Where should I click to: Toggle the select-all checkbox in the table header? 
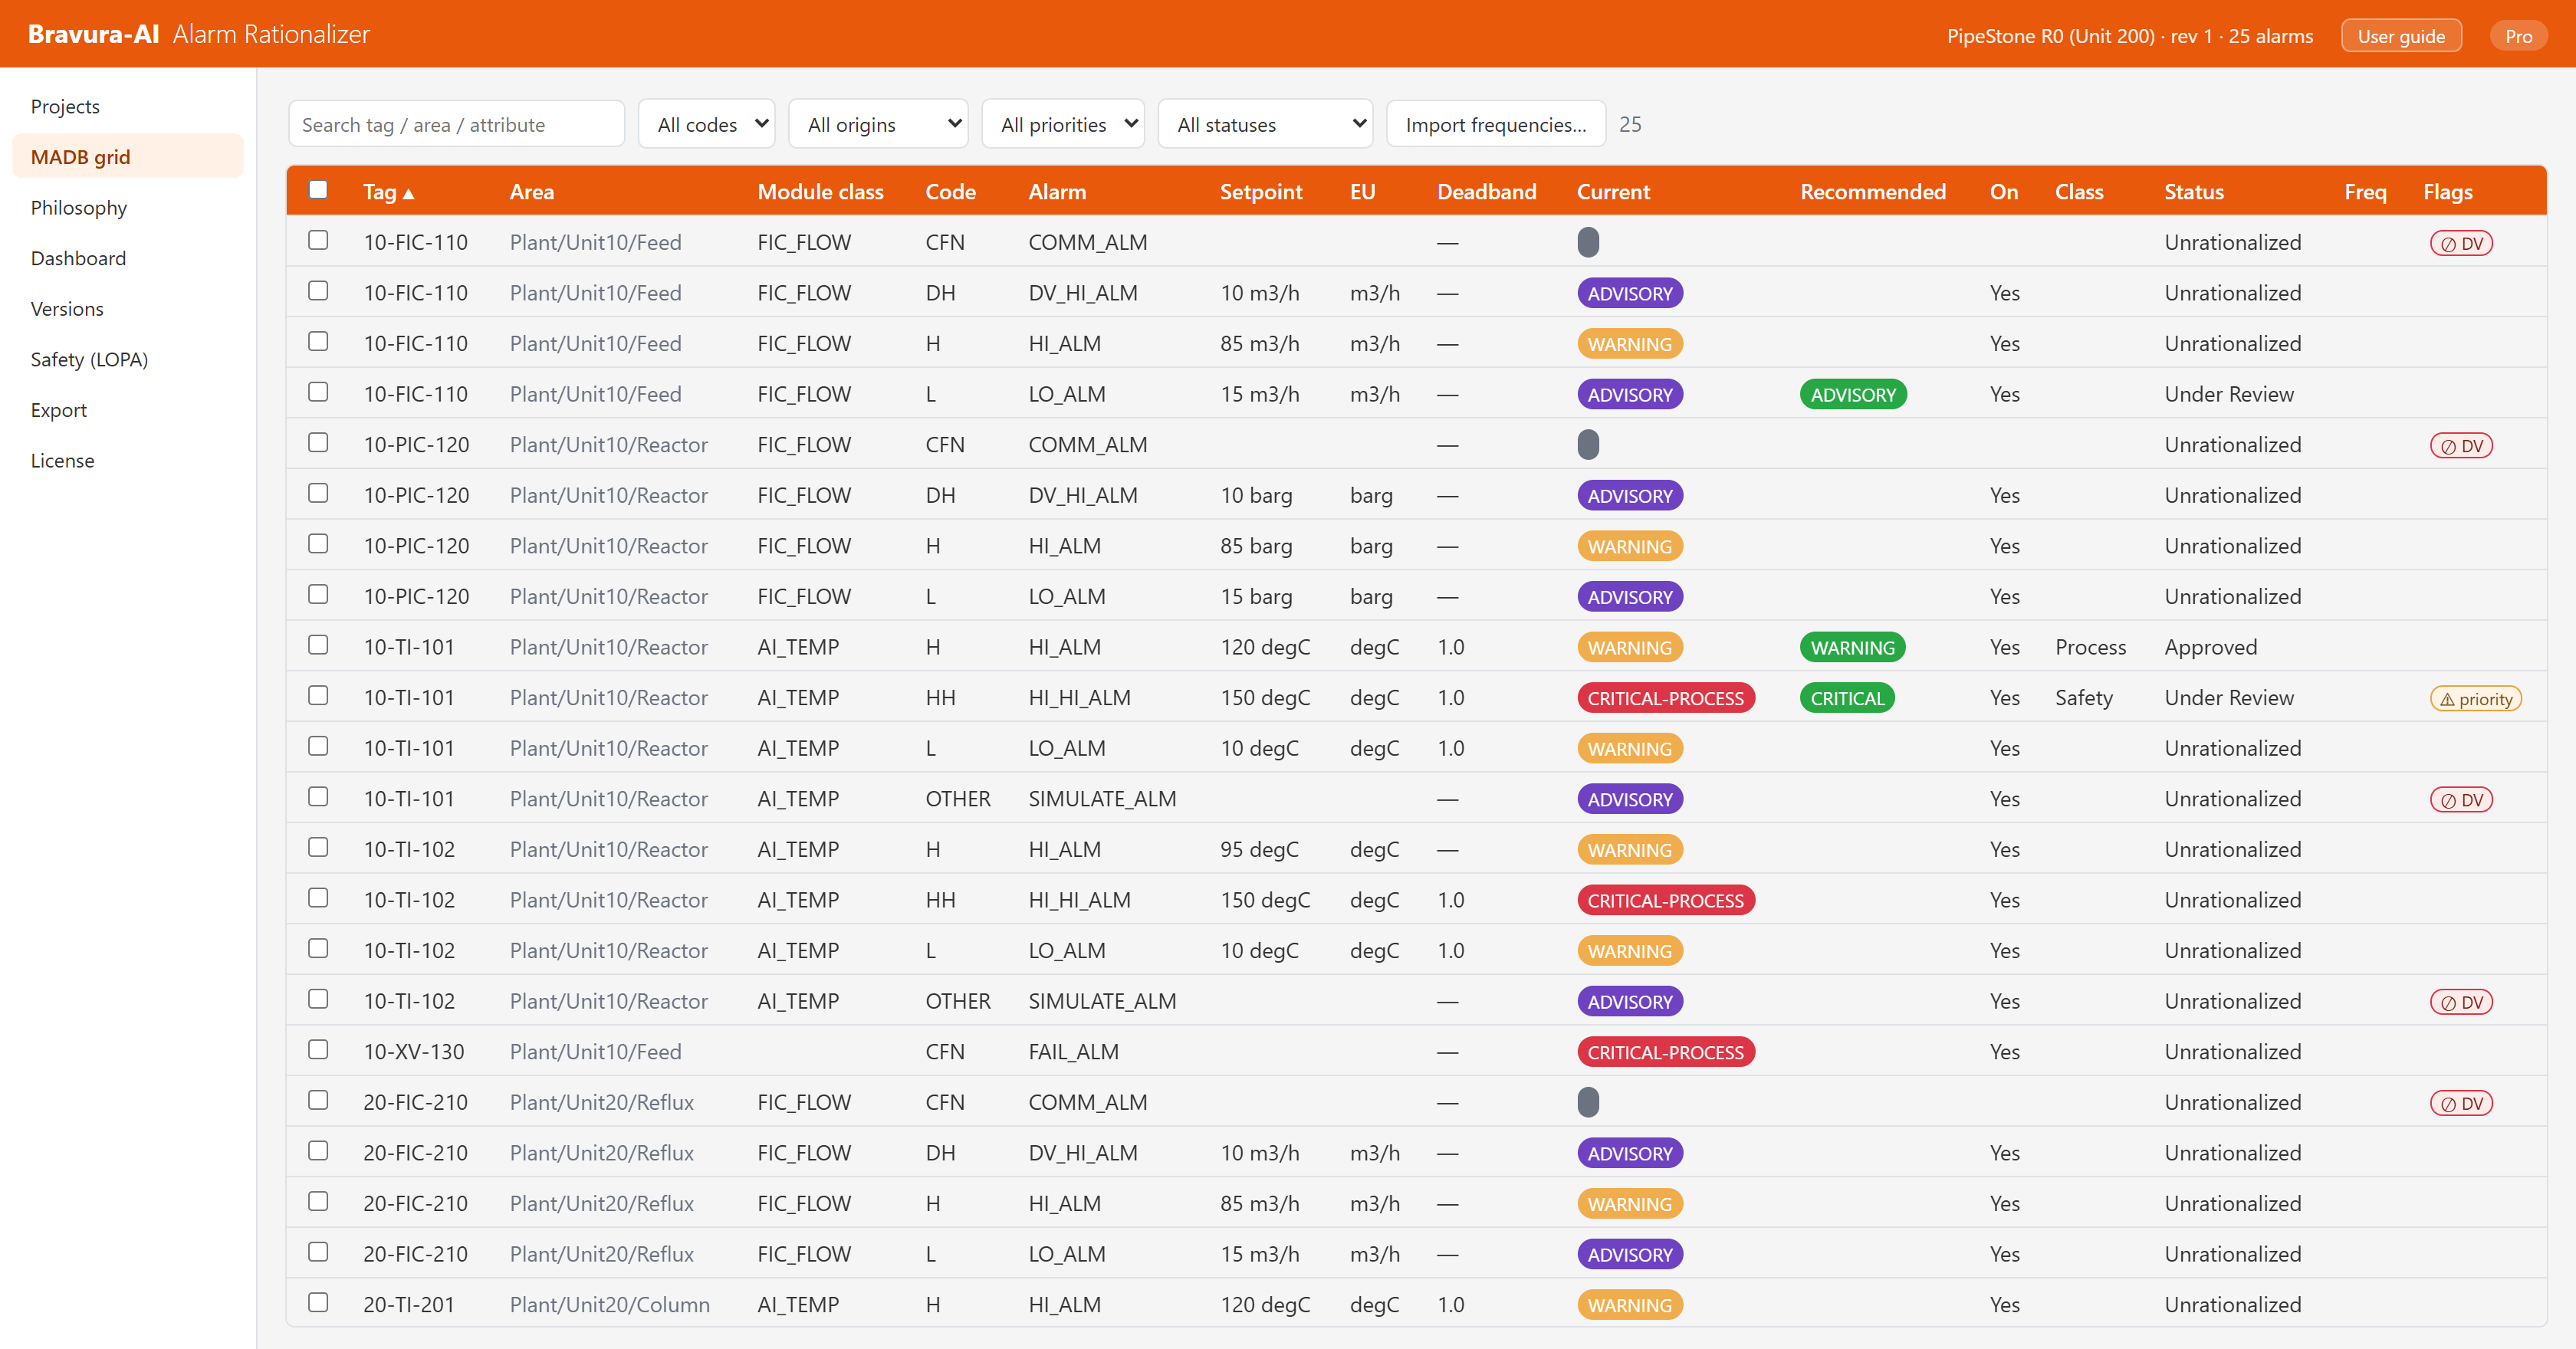point(318,190)
